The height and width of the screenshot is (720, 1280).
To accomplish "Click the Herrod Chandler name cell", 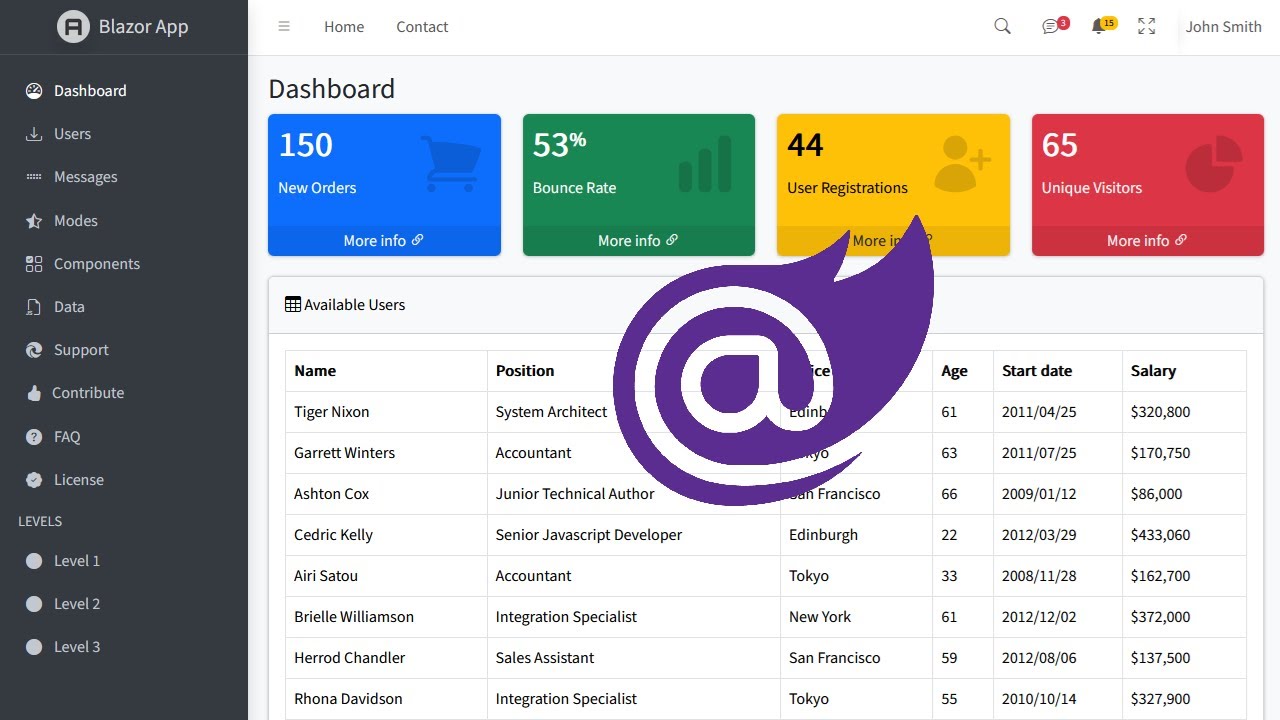I will [386, 658].
